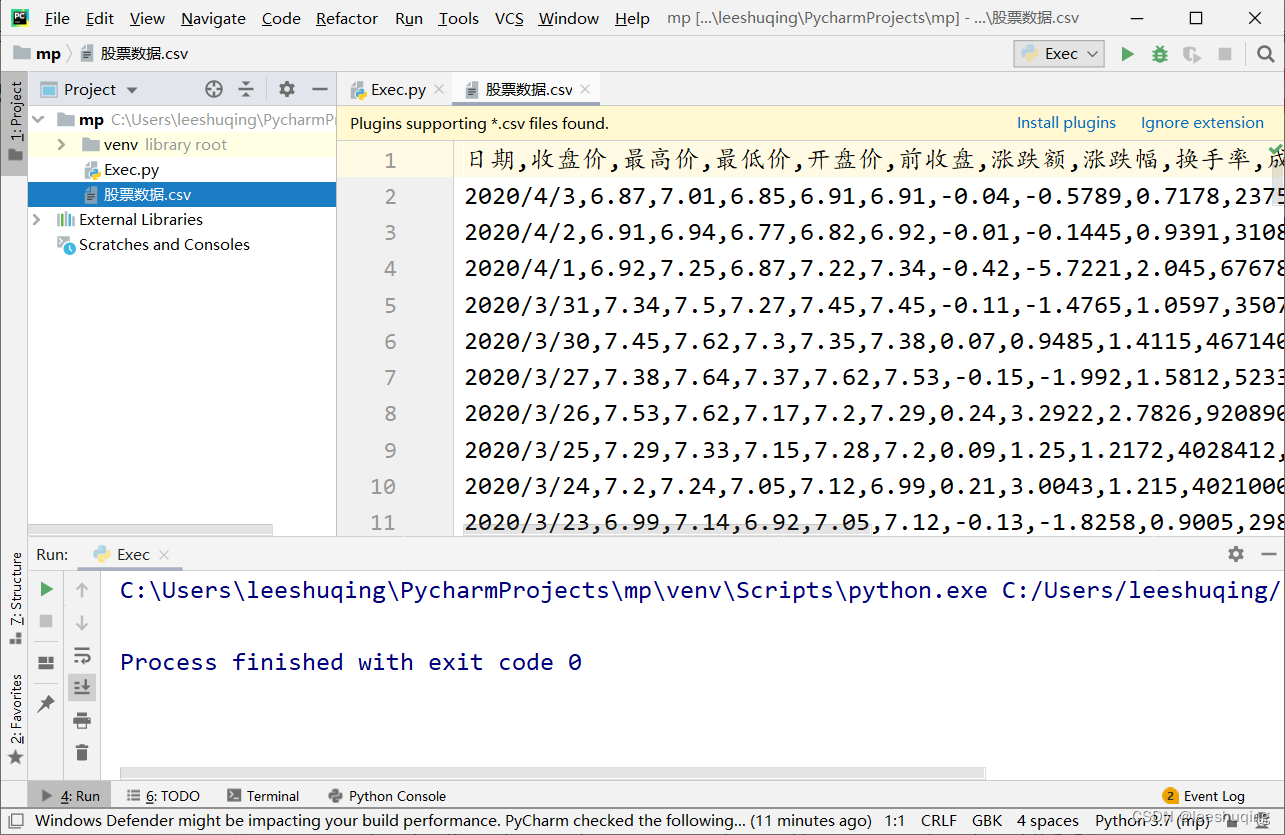
Task: Open the 7: Structure side tab
Action: coord(15,598)
